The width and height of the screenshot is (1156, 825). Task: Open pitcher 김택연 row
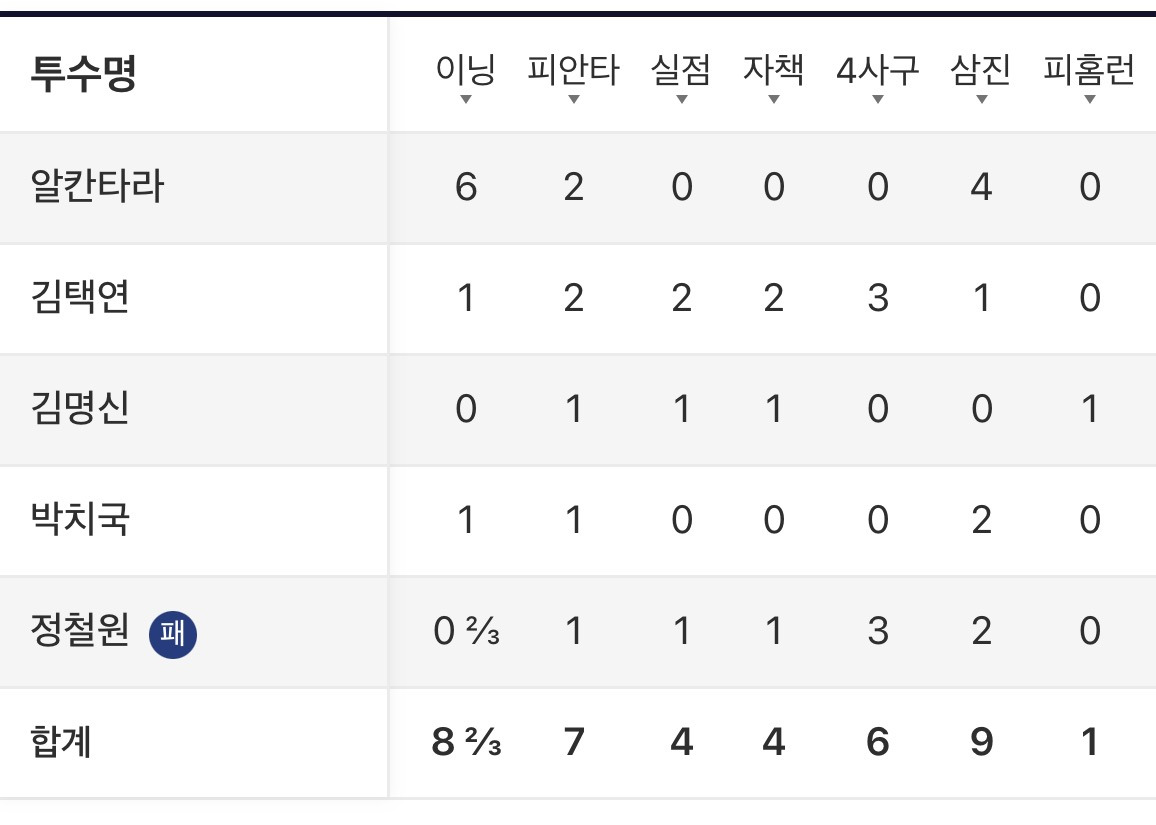[578, 299]
